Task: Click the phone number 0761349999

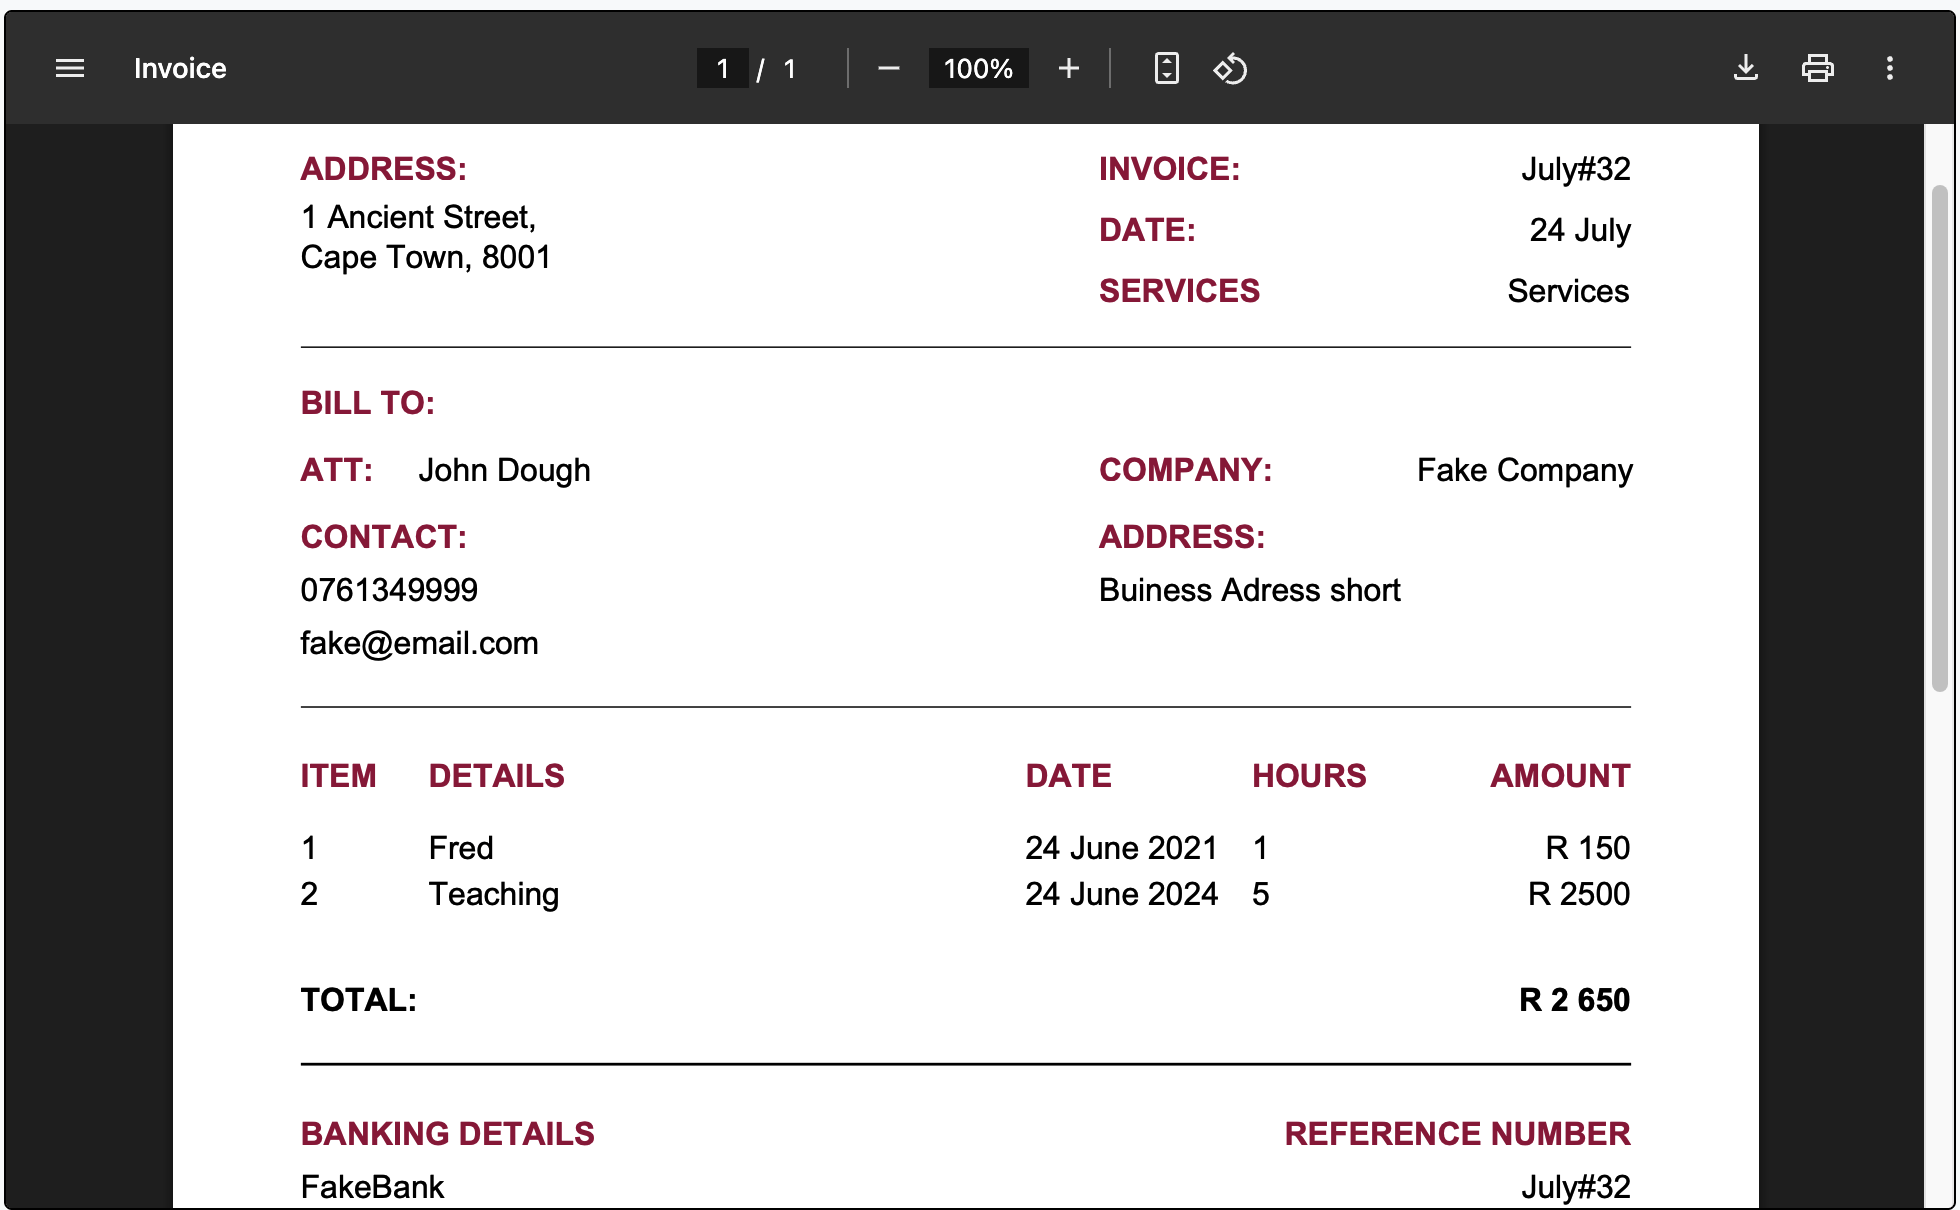Action: point(389,589)
